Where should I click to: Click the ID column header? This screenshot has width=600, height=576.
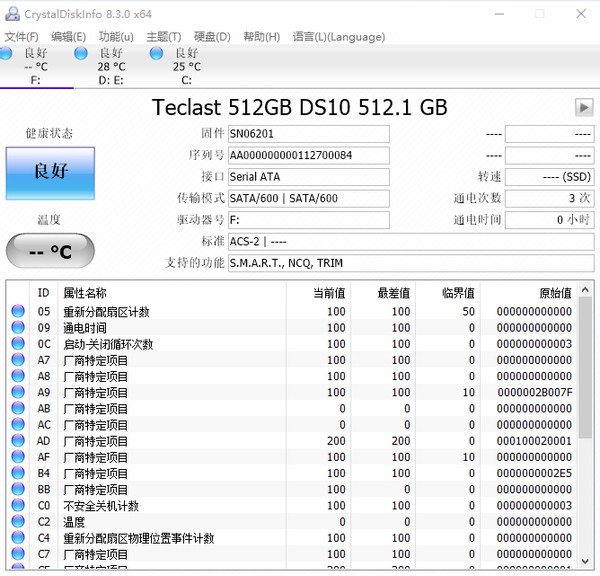click(x=43, y=293)
